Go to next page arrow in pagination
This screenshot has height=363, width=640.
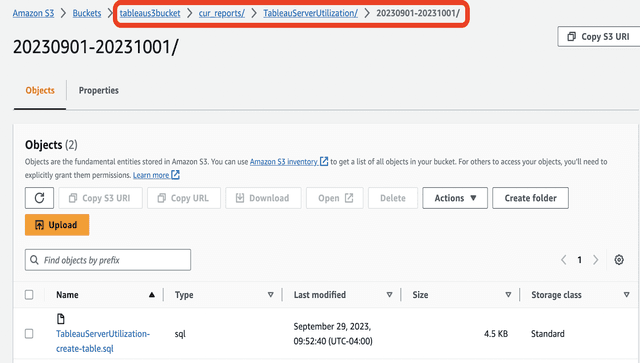point(596,260)
